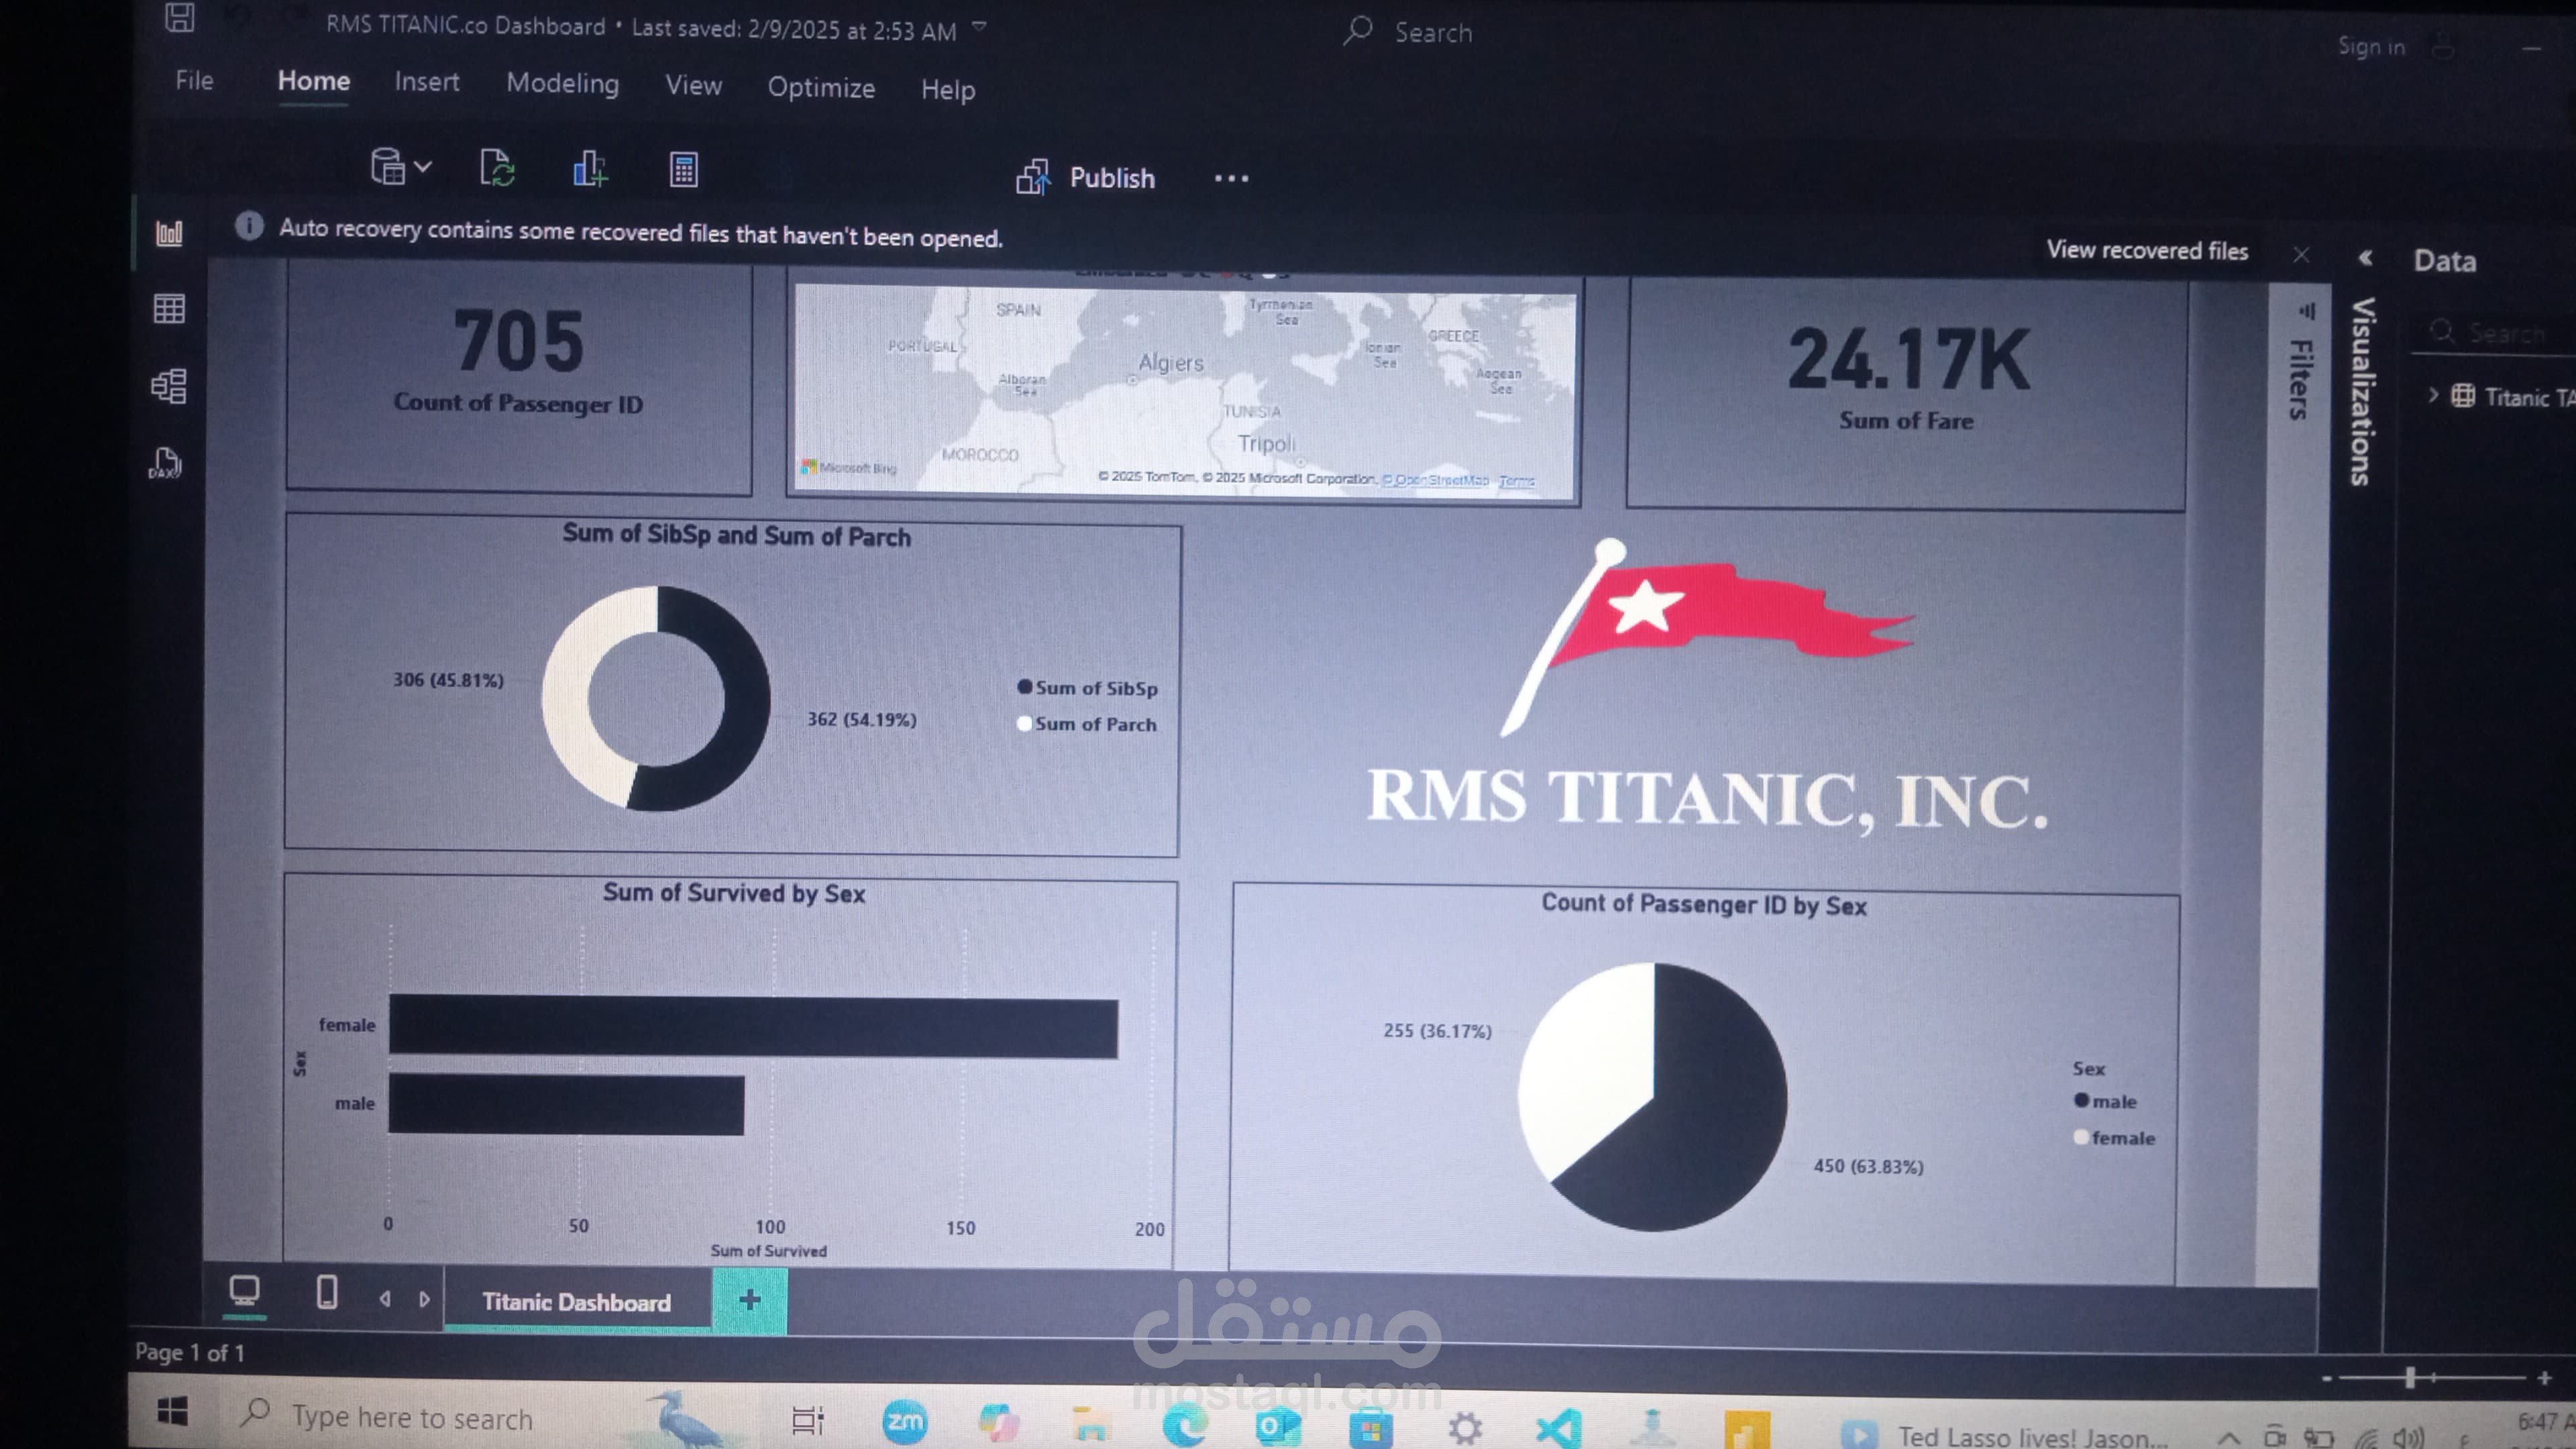2576x1449 pixels.
Task: Click the calculator measure icon
Action: pyautogui.click(x=684, y=169)
